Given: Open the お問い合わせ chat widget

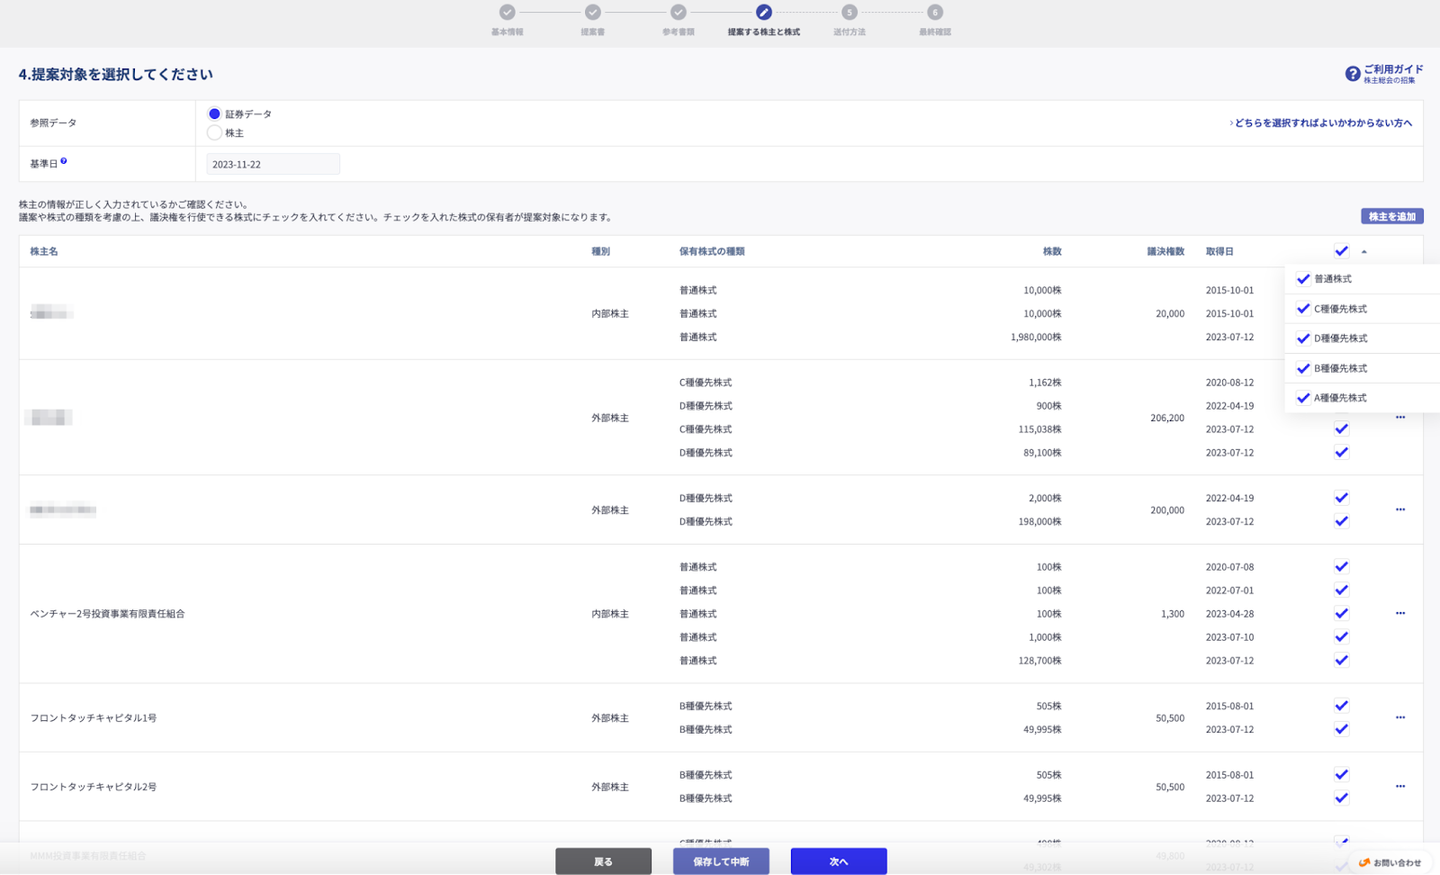Looking at the screenshot, I should point(1390,862).
